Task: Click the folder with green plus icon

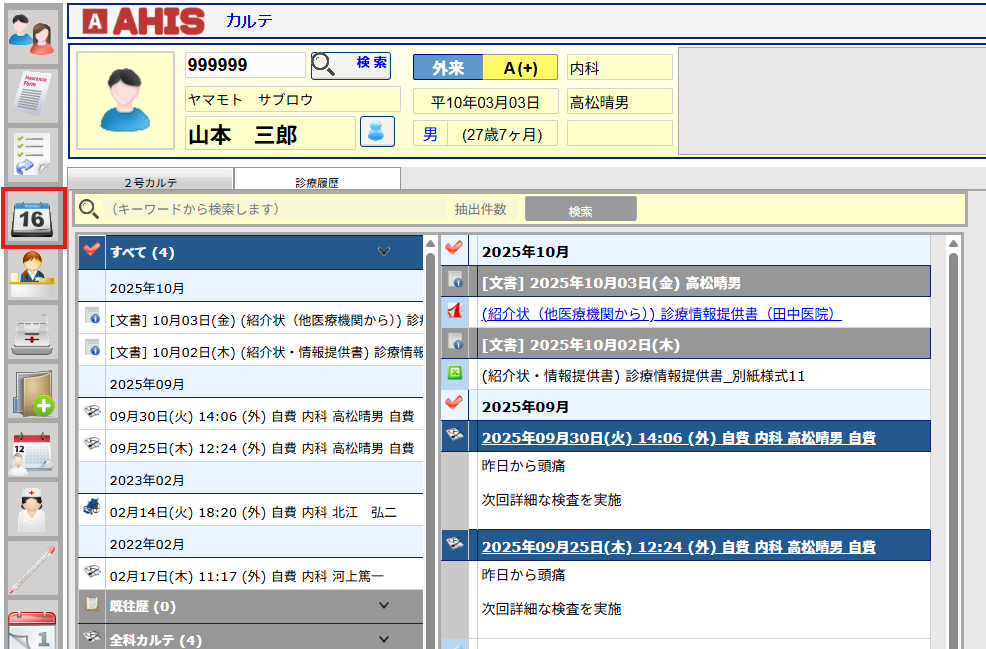Action: pos(32,392)
